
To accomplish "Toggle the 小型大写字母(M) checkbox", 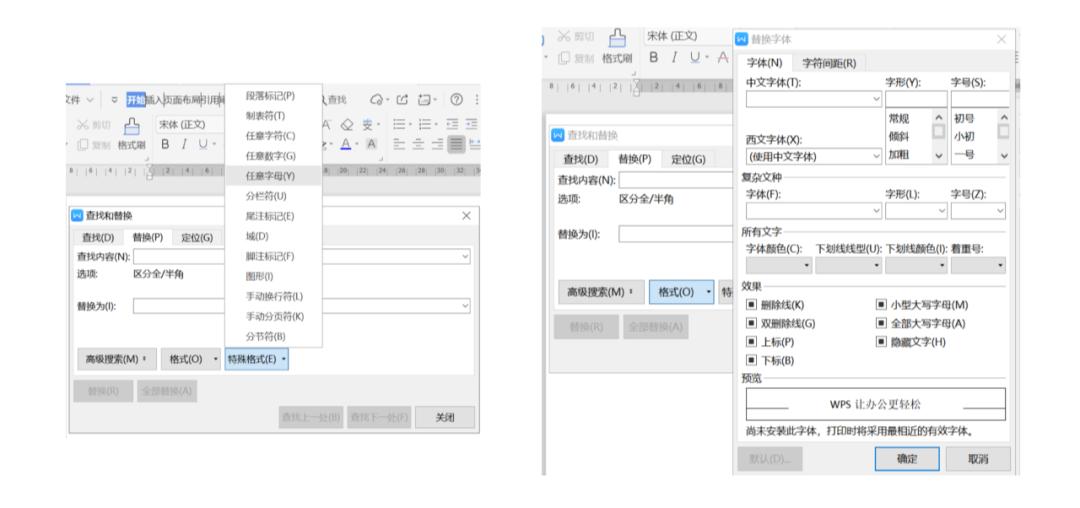I will tap(881, 304).
